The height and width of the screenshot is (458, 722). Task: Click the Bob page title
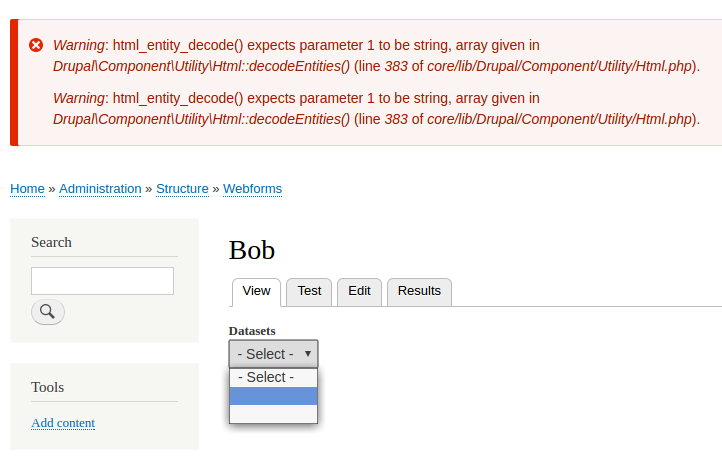tap(252, 250)
